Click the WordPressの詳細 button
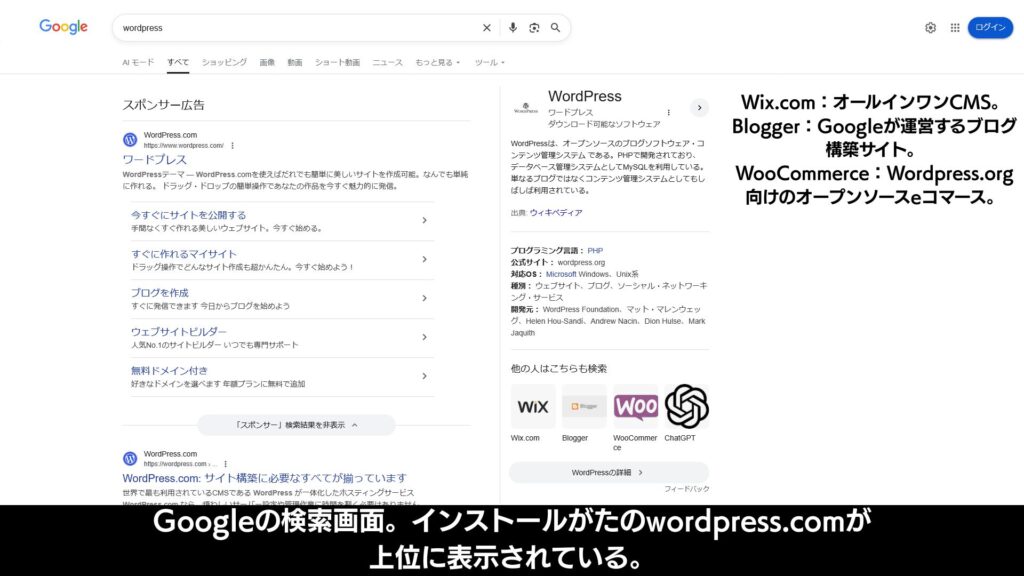 [608, 472]
